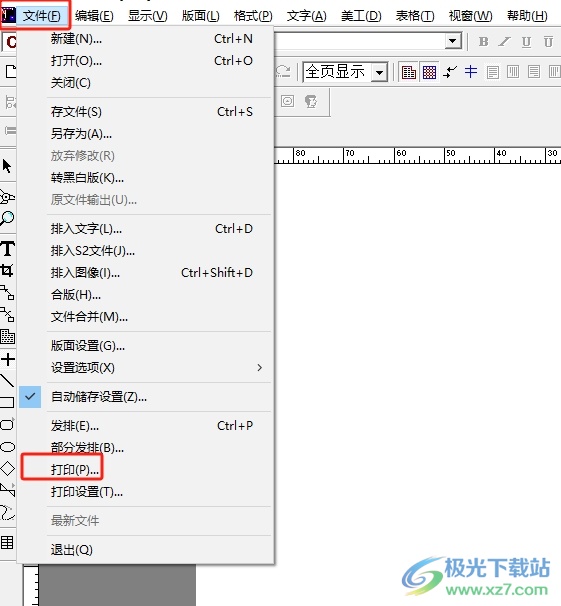
Task: Select the diagonal line drawing tool
Action: click(x=7, y=381)
